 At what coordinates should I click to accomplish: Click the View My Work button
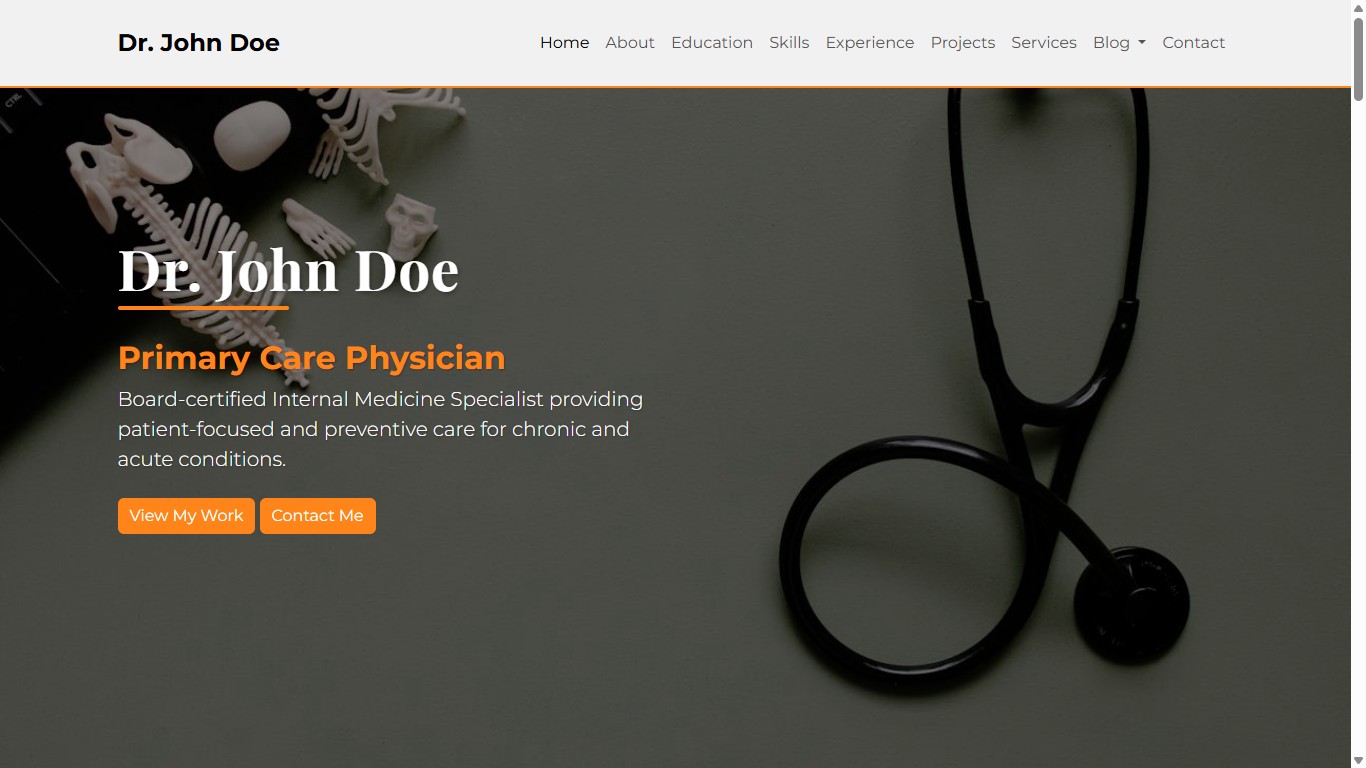186,516
